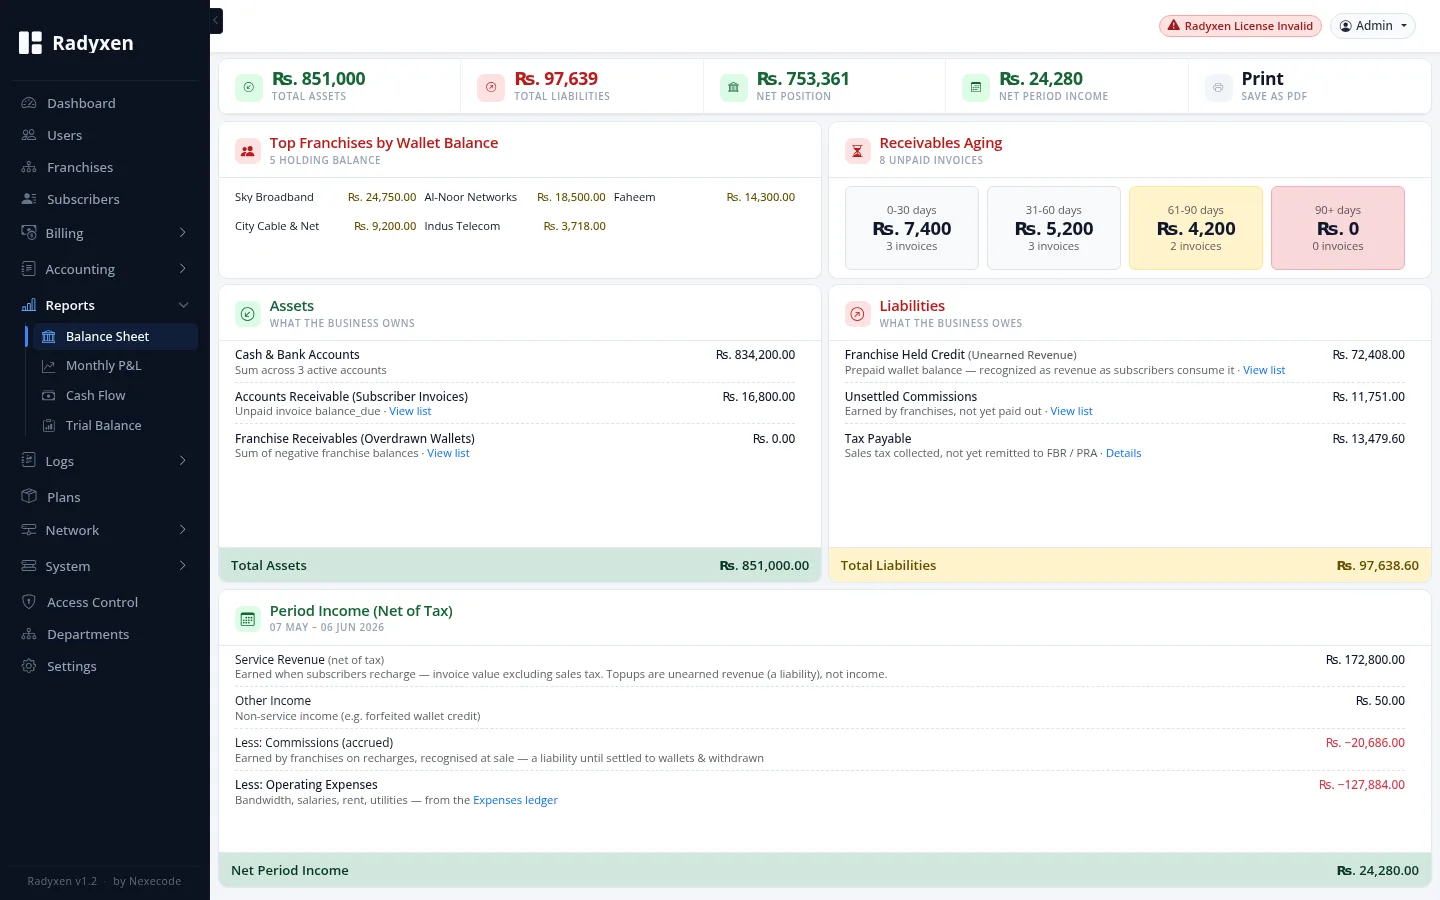
Task: Click the Subscribers icon in sidebar
Action: tap(29, 199)
